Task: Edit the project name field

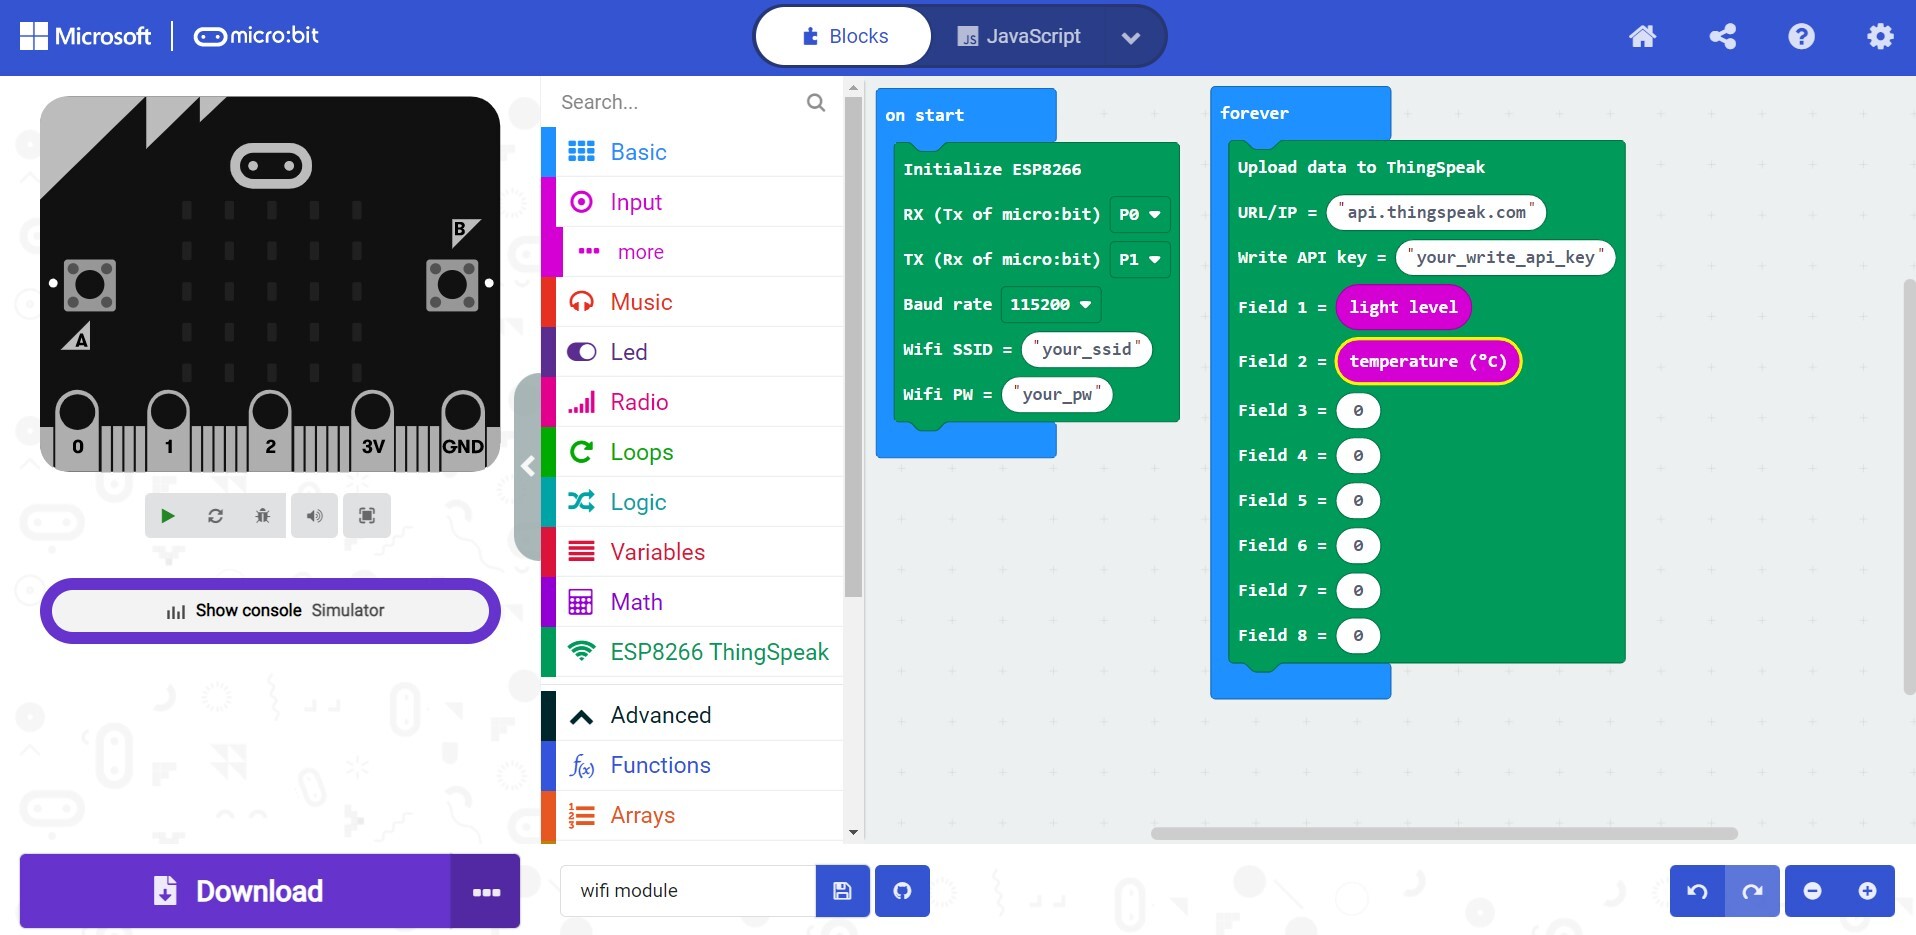Action: coord(688,891)
